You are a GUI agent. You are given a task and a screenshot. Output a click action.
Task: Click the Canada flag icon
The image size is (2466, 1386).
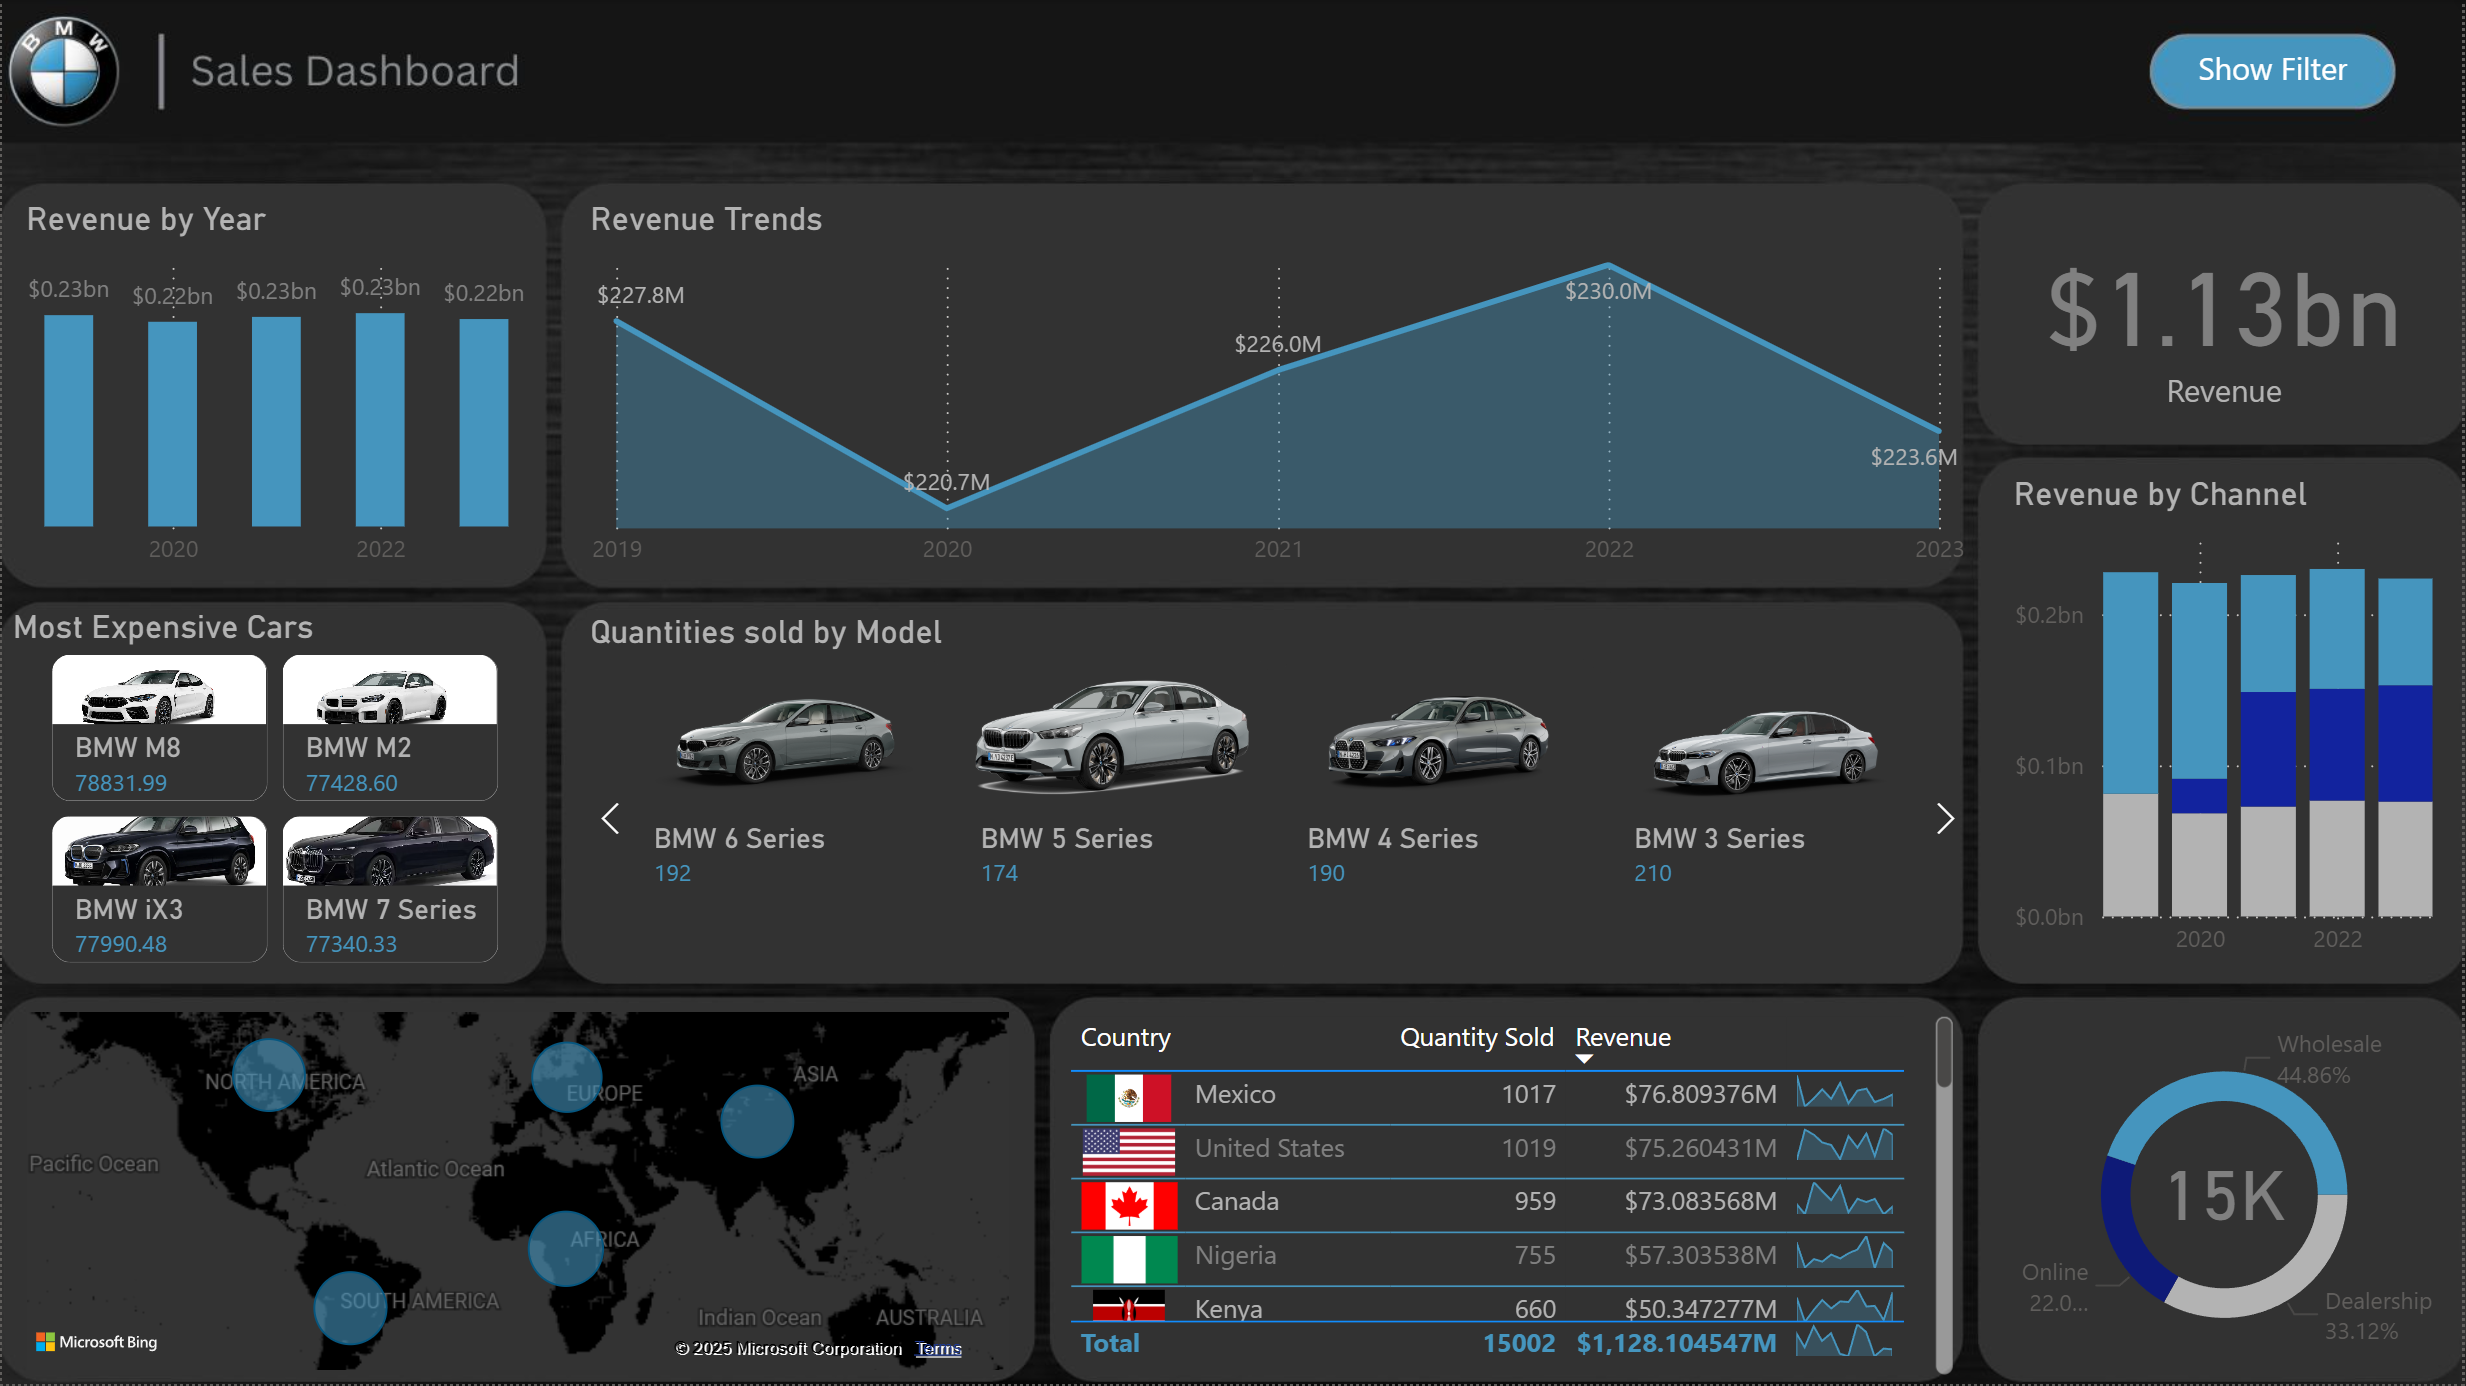click(1128, 1205)
